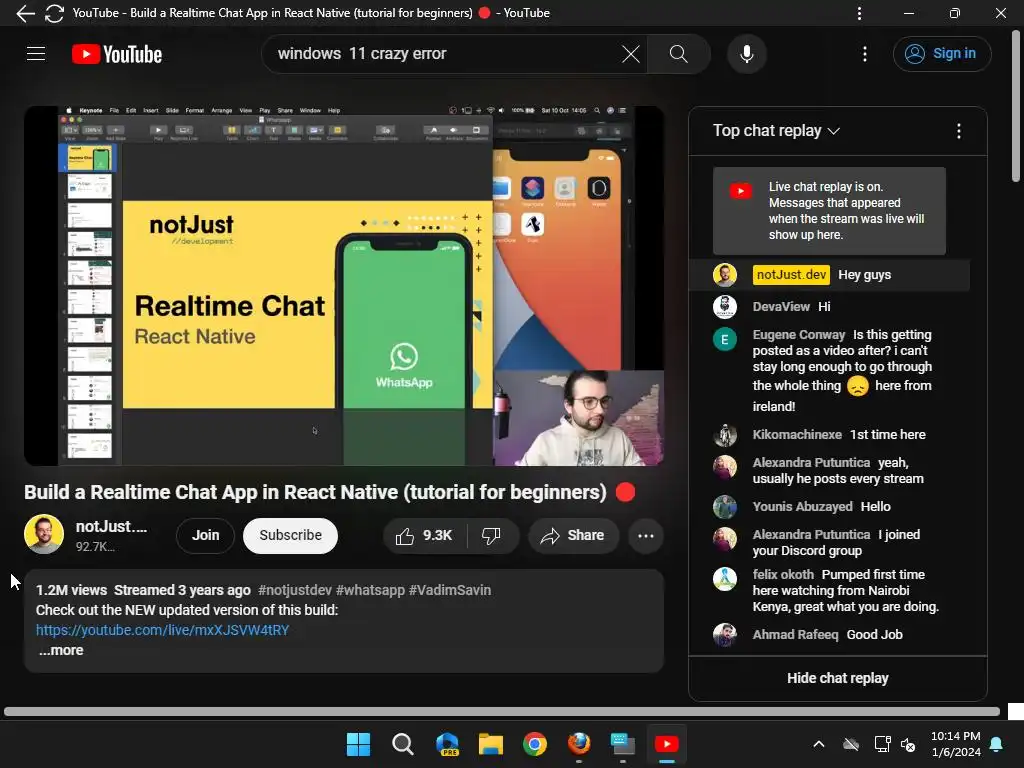Click the magnifier search button
This screenshot has height=768, width=1024.
(x=679, y=54)
